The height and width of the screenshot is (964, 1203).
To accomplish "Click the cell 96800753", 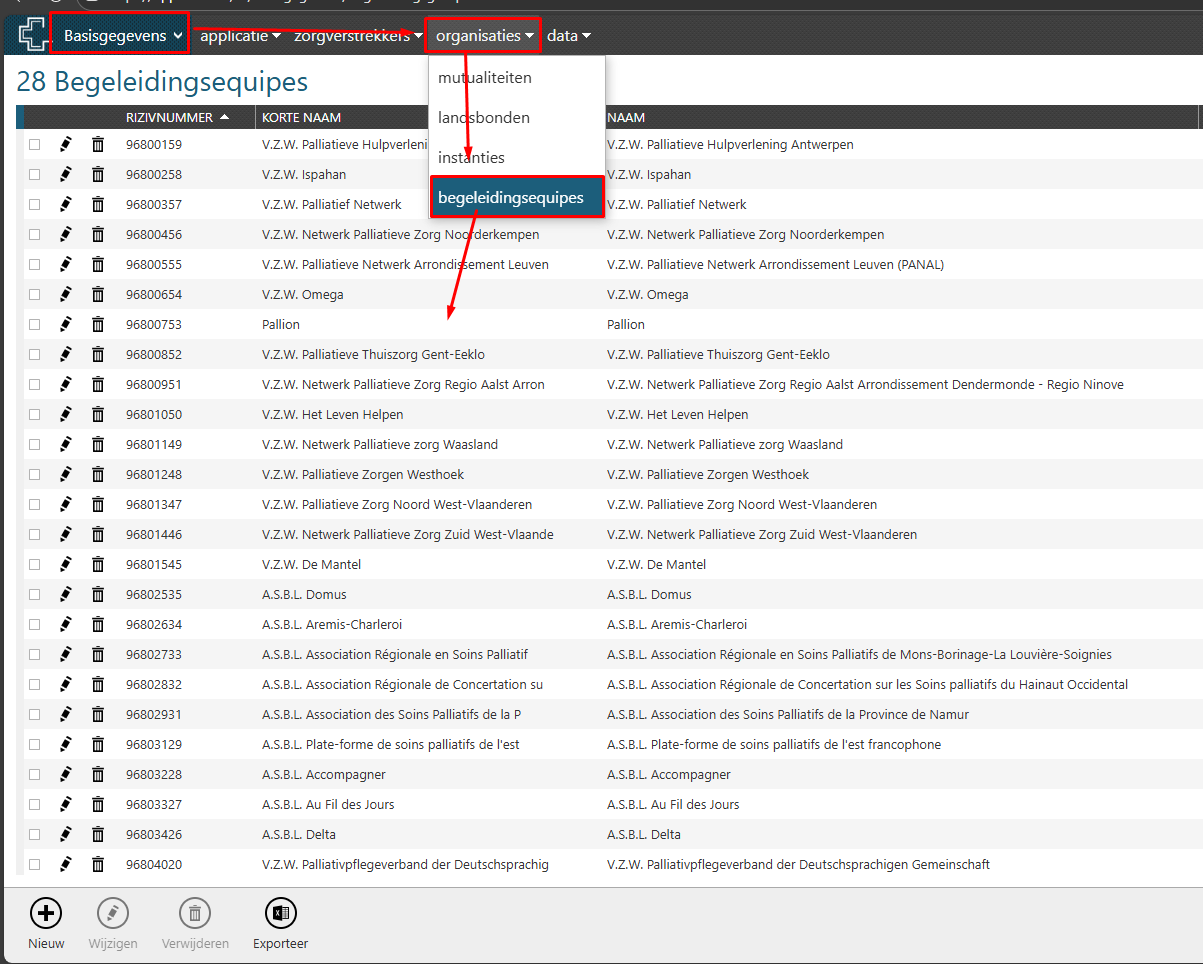I will pyautogui.click(x=154, y=325).
